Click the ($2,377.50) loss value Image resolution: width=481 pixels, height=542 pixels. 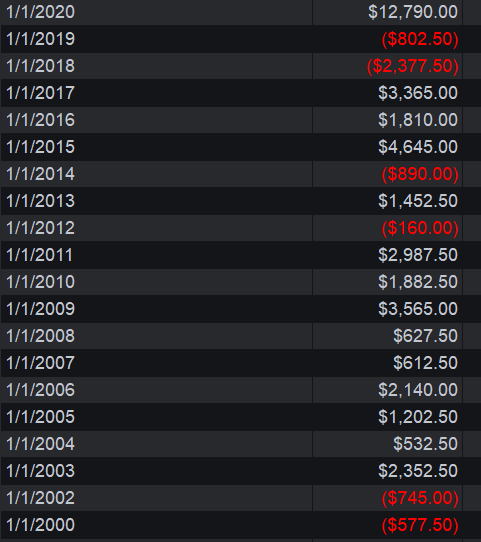click(x=413, y=66)
